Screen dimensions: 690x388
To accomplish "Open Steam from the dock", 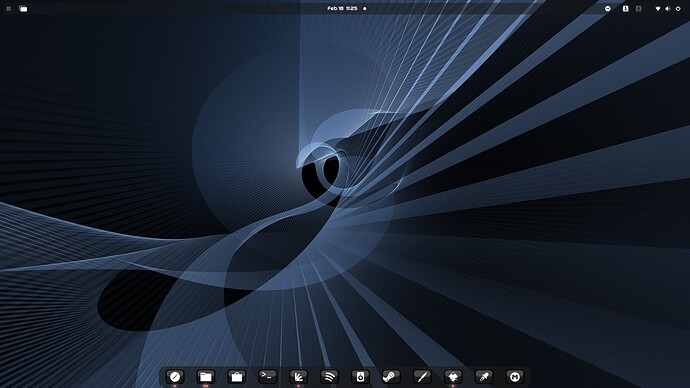I will coord(391,377).
